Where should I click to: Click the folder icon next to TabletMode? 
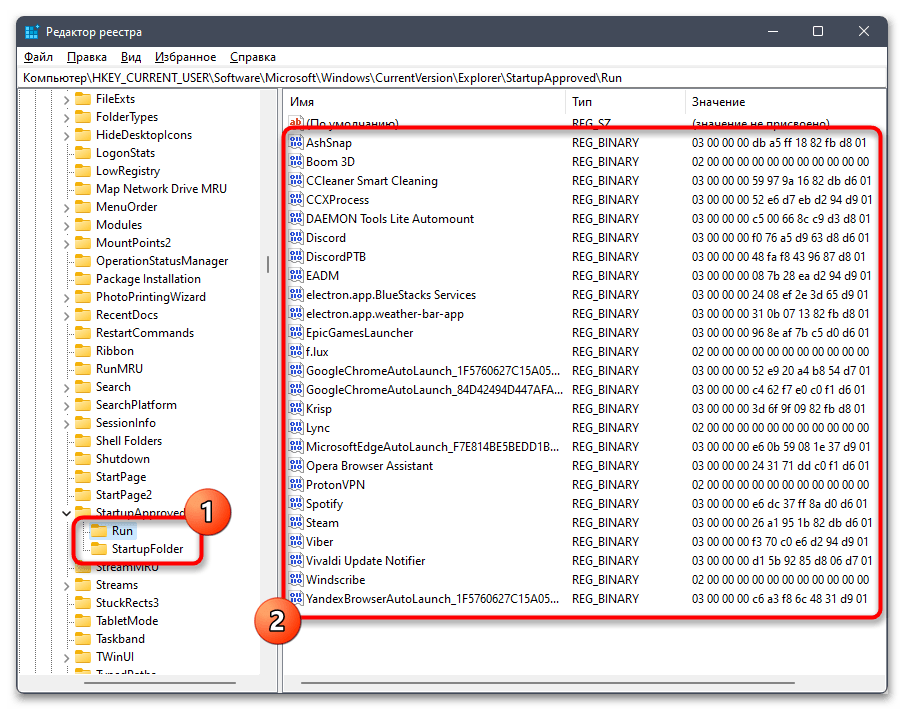coord(84,621)
